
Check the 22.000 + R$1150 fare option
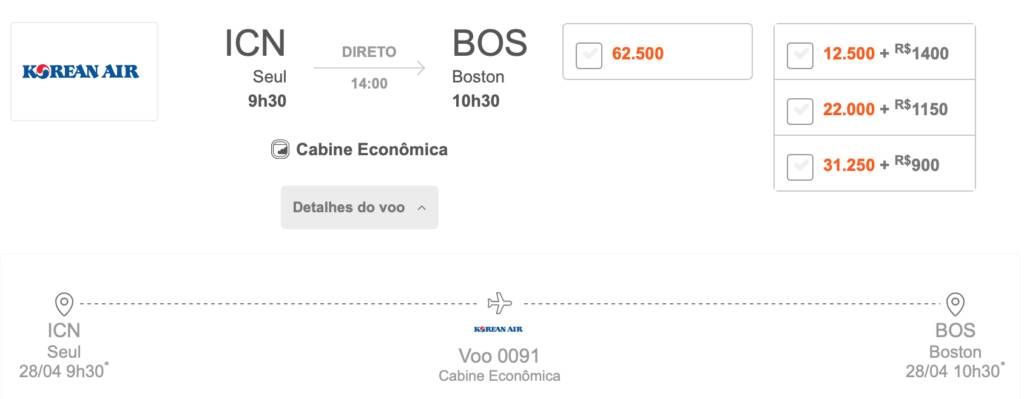point(800,111)
